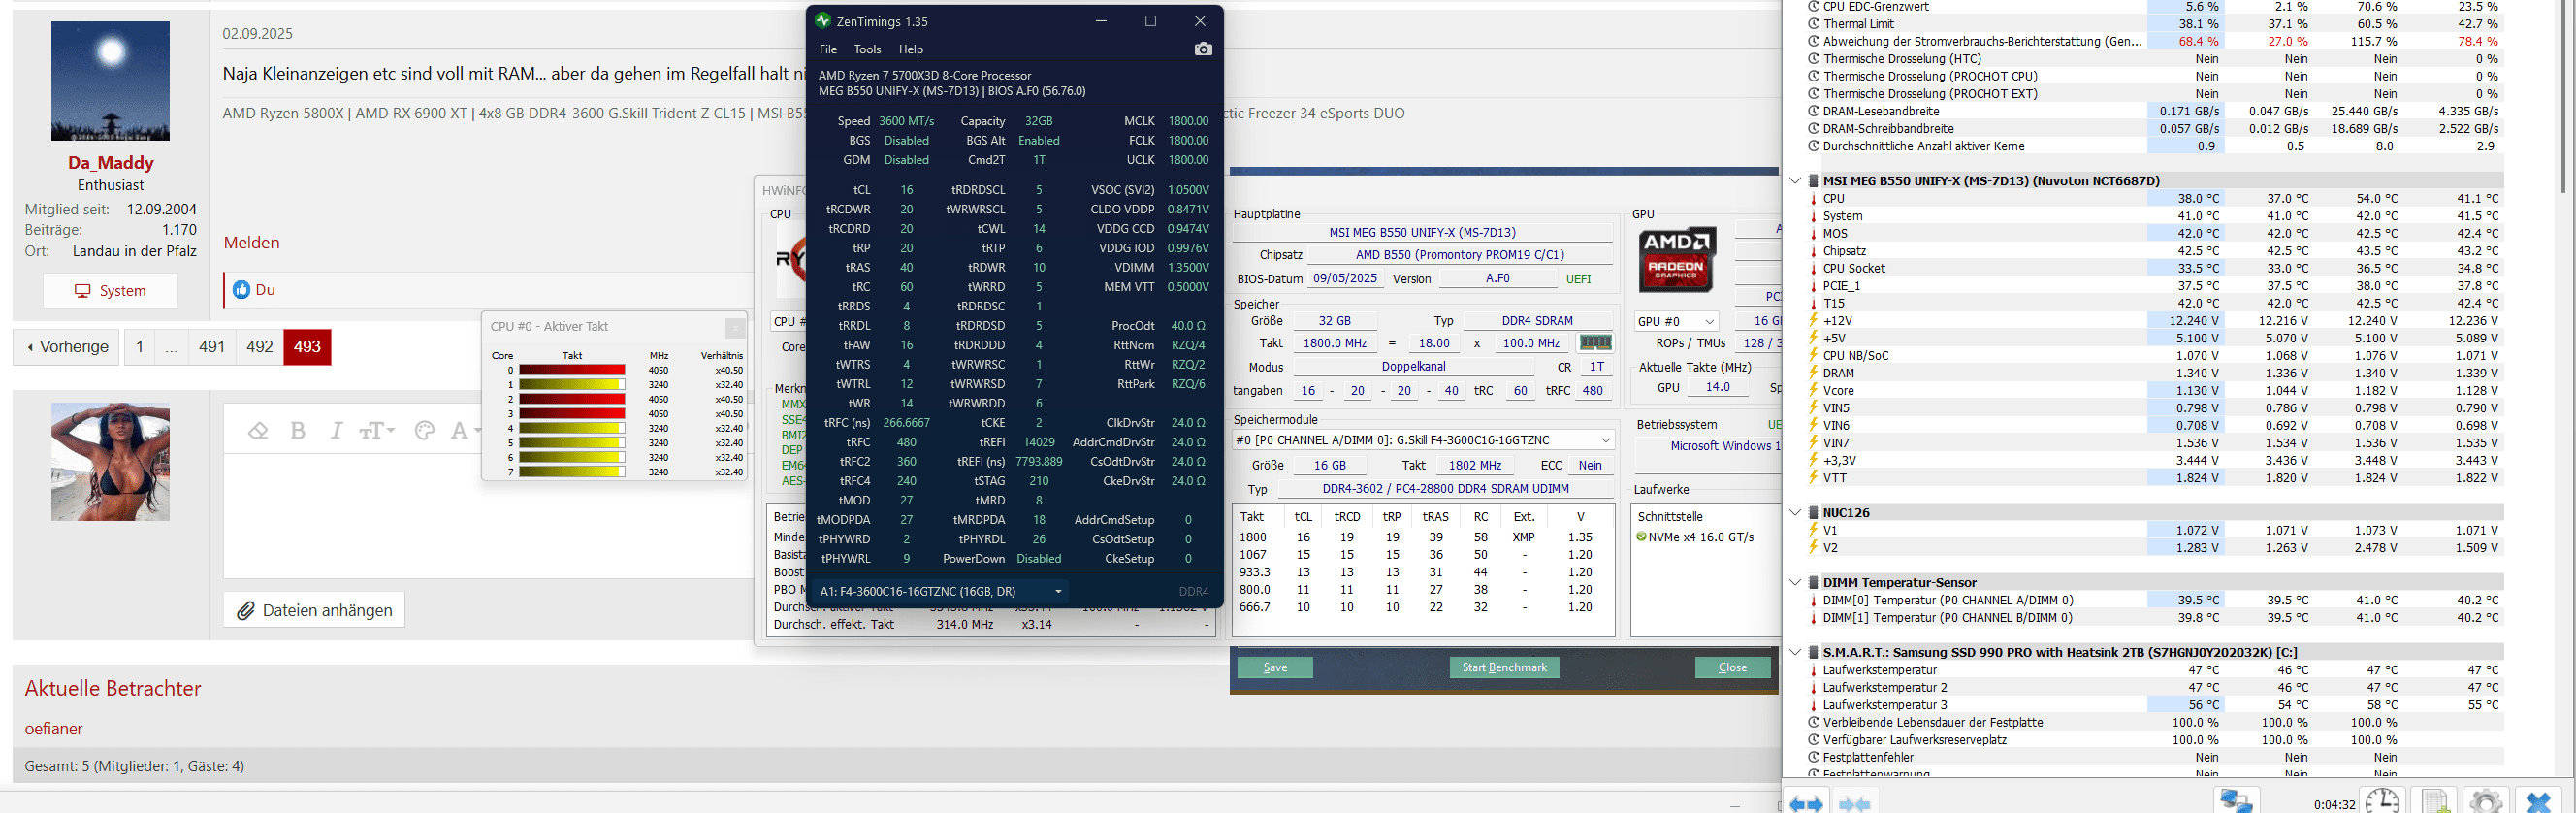Click the collapse columns arrows icon in sensors
The image size is (2576, 813).
click(x=1855, y=804)
